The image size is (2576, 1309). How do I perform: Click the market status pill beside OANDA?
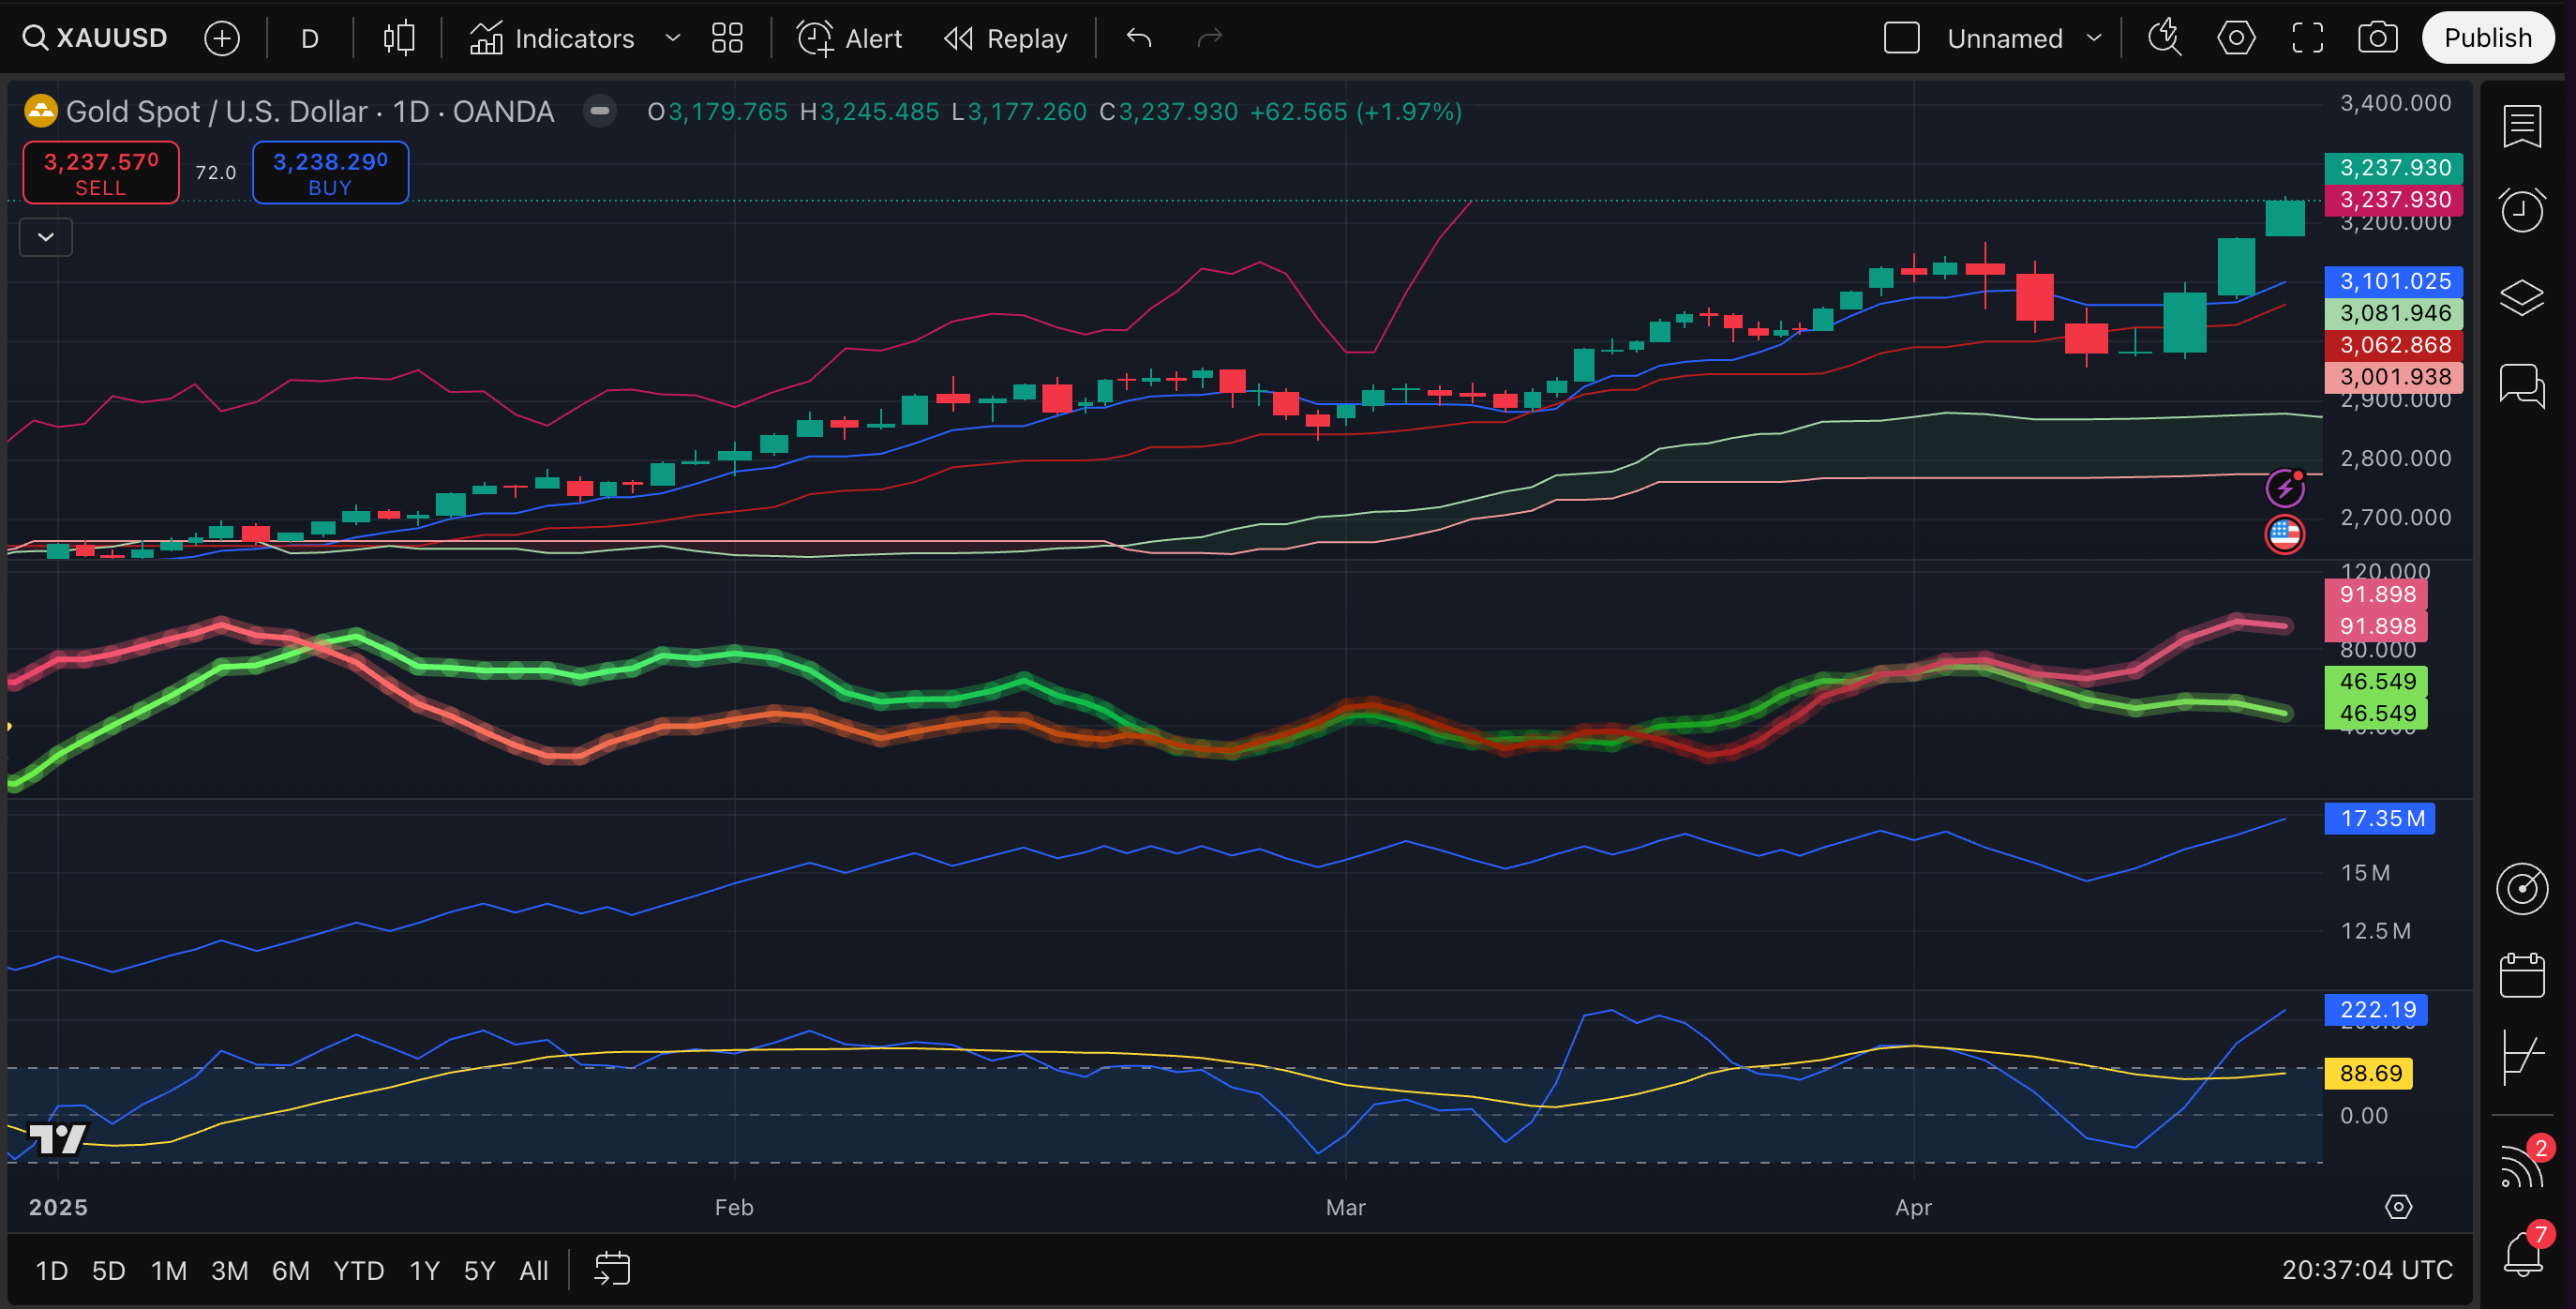click(600, 111)
